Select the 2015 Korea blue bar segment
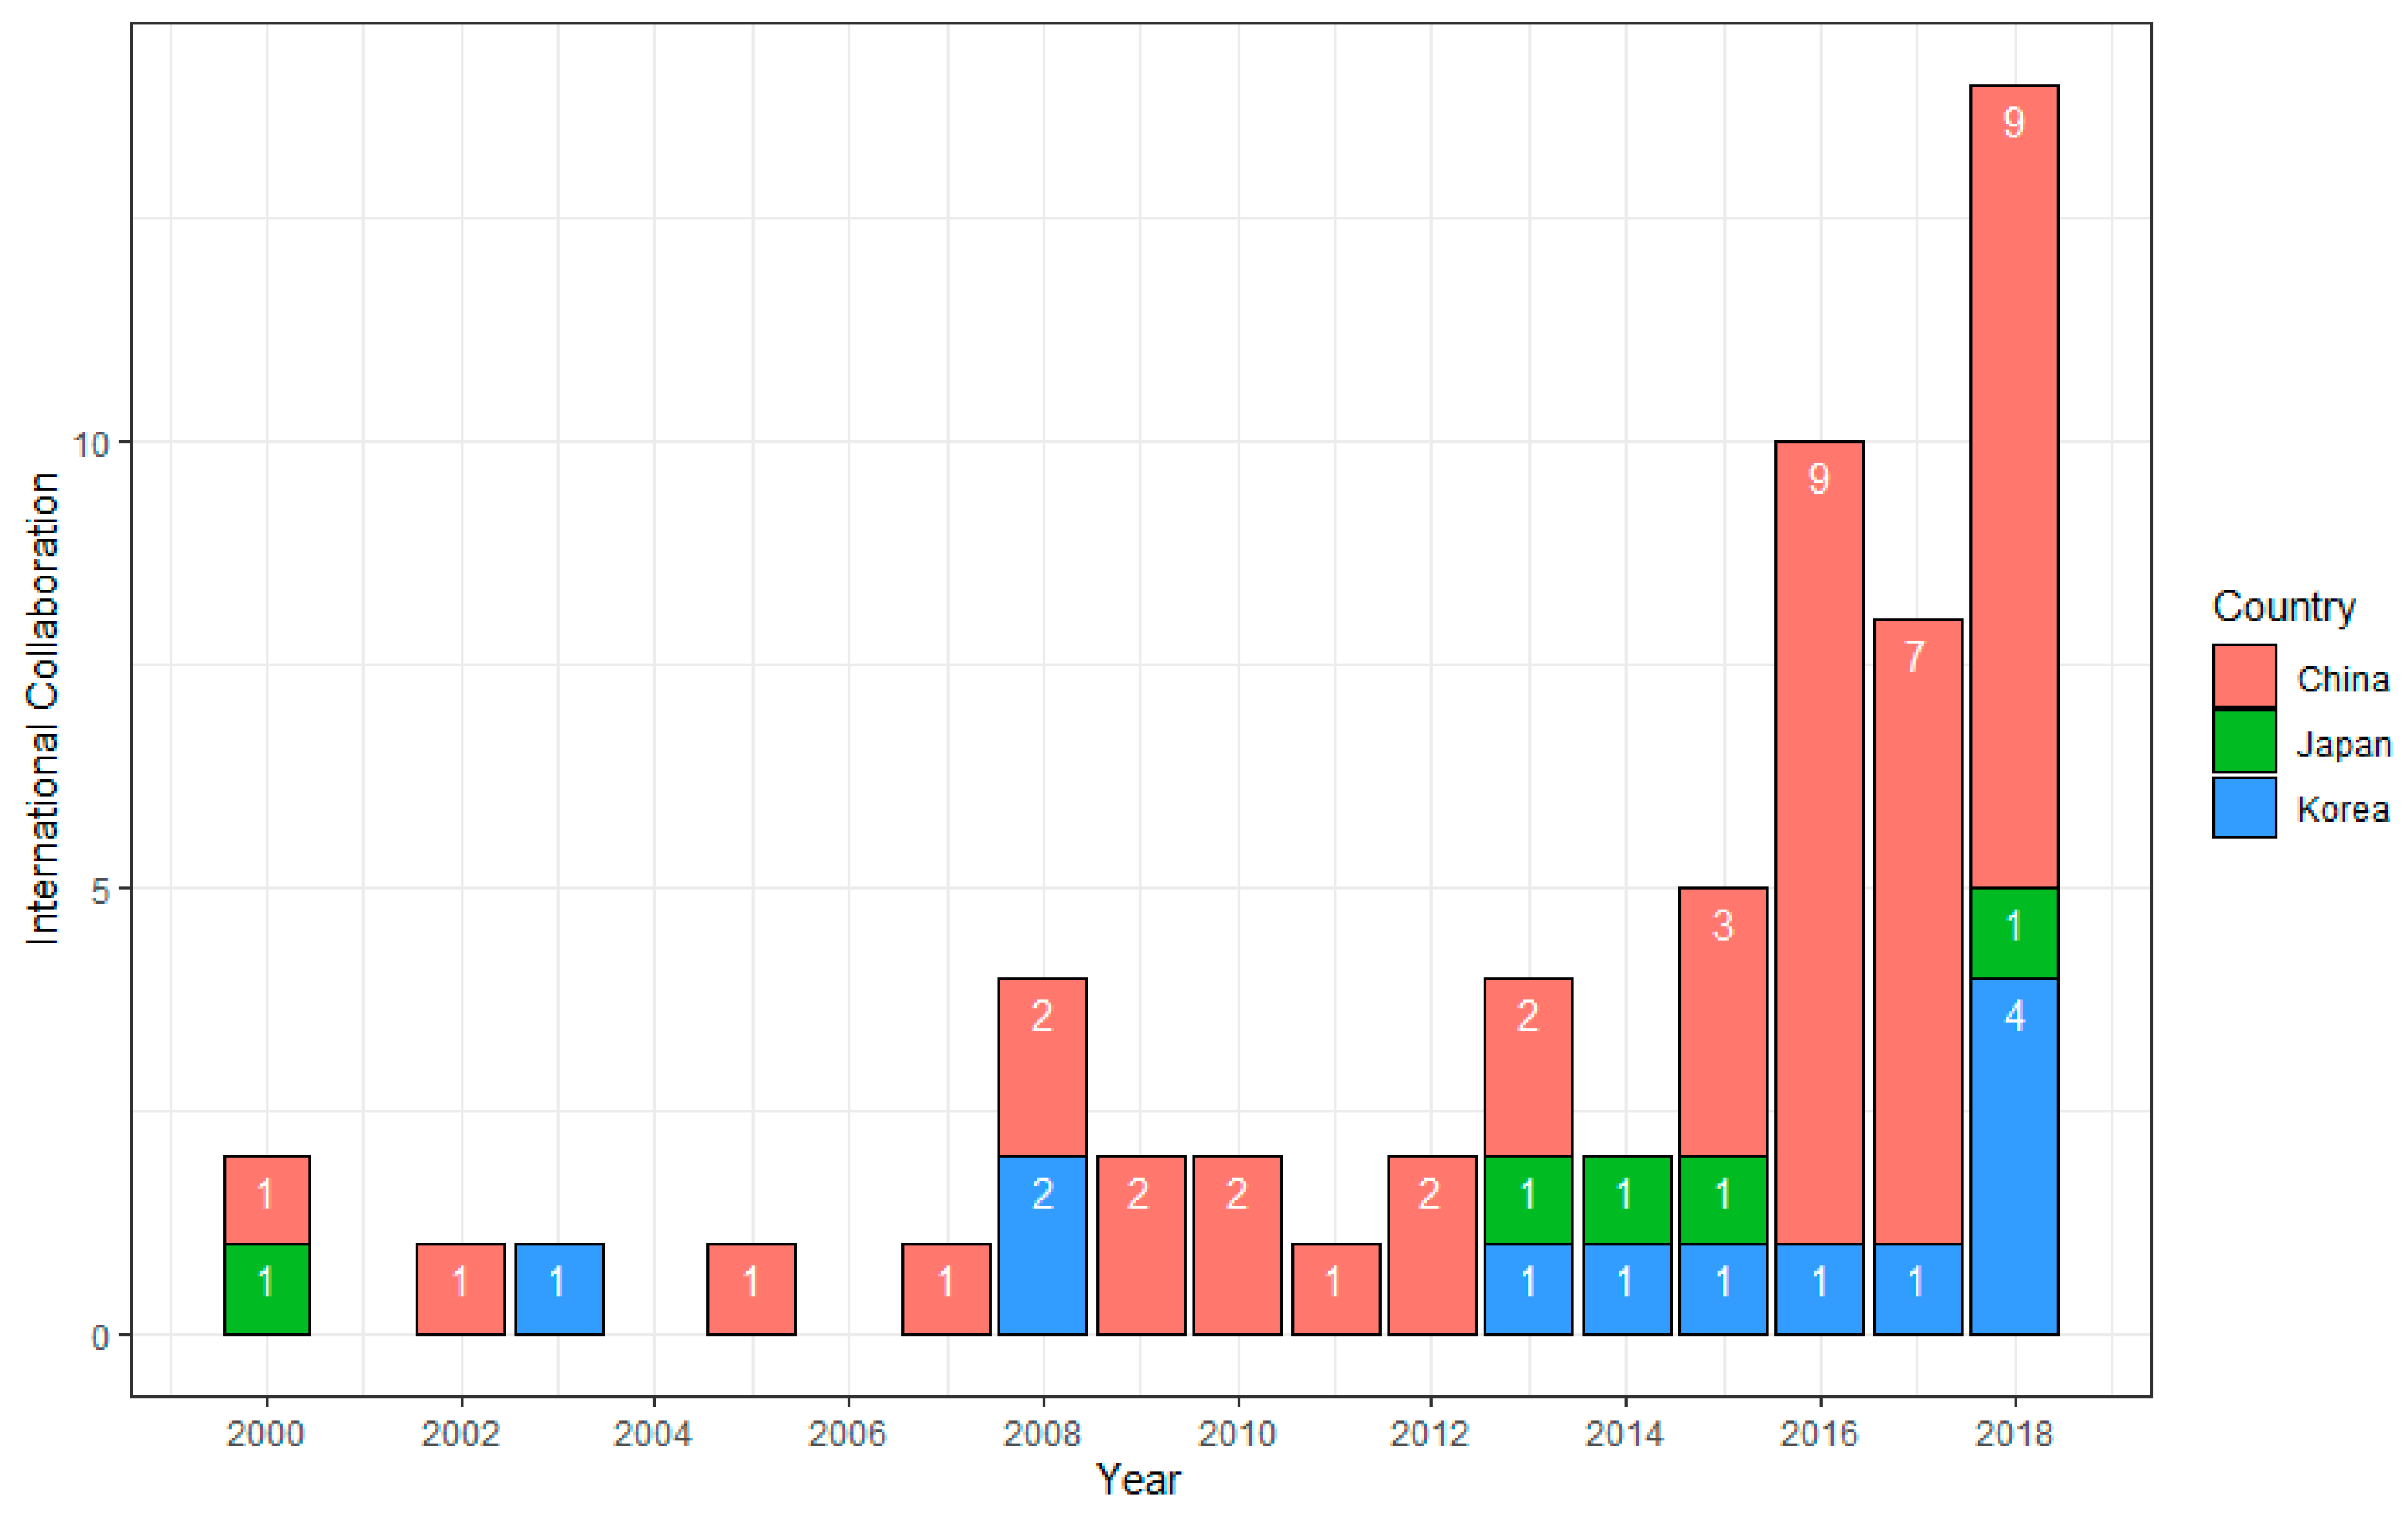The width and height of the screenshot is (2408, 1517). coord(1723,1289)
